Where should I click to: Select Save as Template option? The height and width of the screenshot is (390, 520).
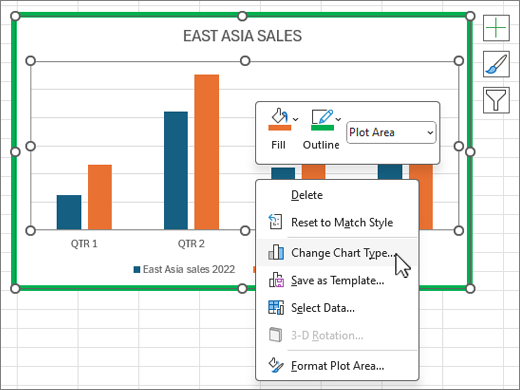click(x=337, y=280)
